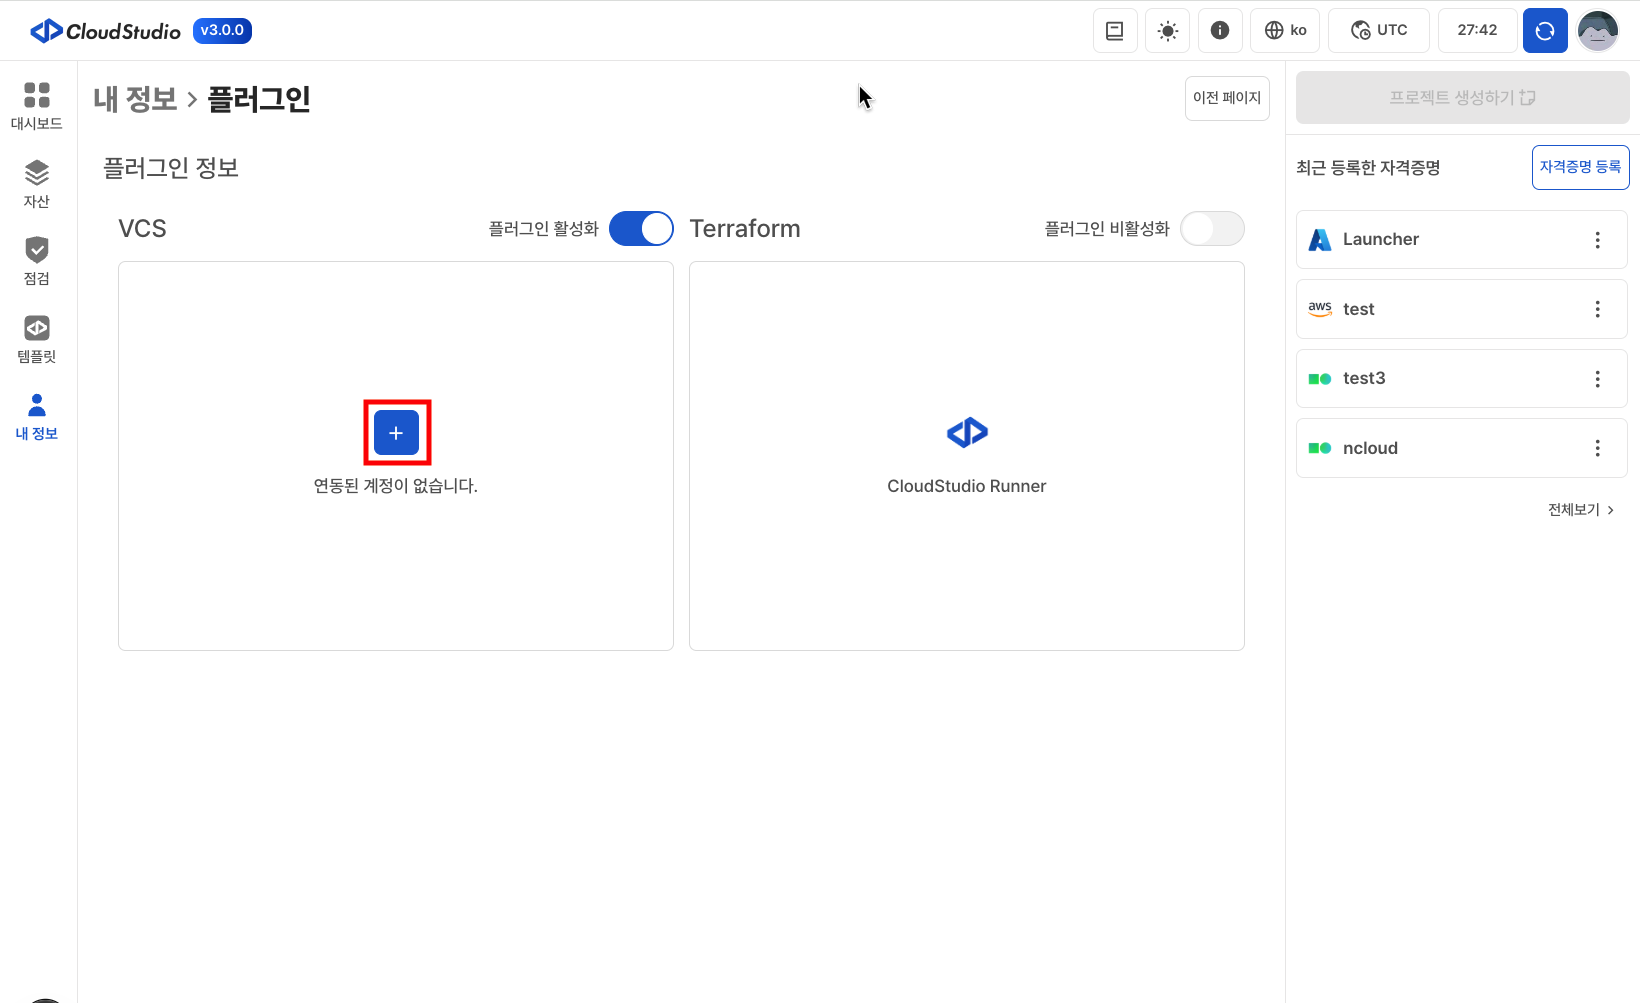
Task: Open 점검 in the sidebar
Action: click(x=37, y=261)
